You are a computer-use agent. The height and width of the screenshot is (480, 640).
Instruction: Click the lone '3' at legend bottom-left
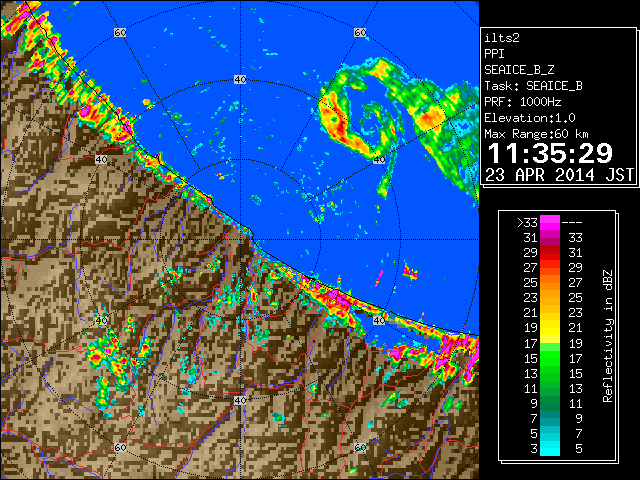[x=534, y=449]
